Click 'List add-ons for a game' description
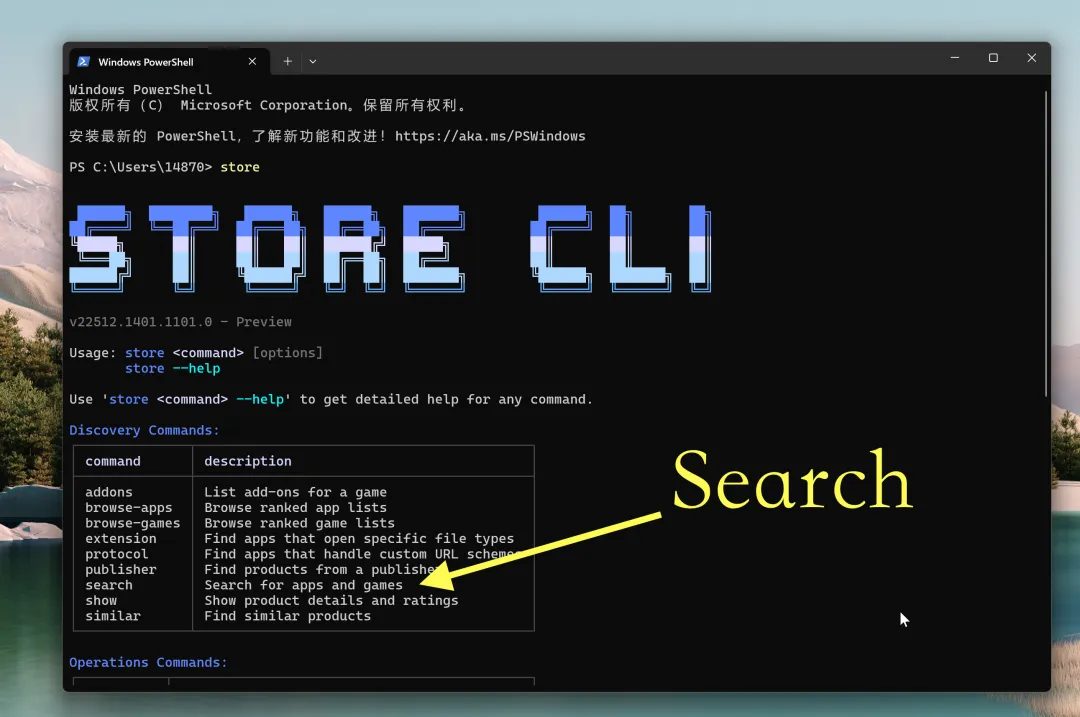This screenshot has height=717, width=1080. pyautogui.click(x=295, y=492)
